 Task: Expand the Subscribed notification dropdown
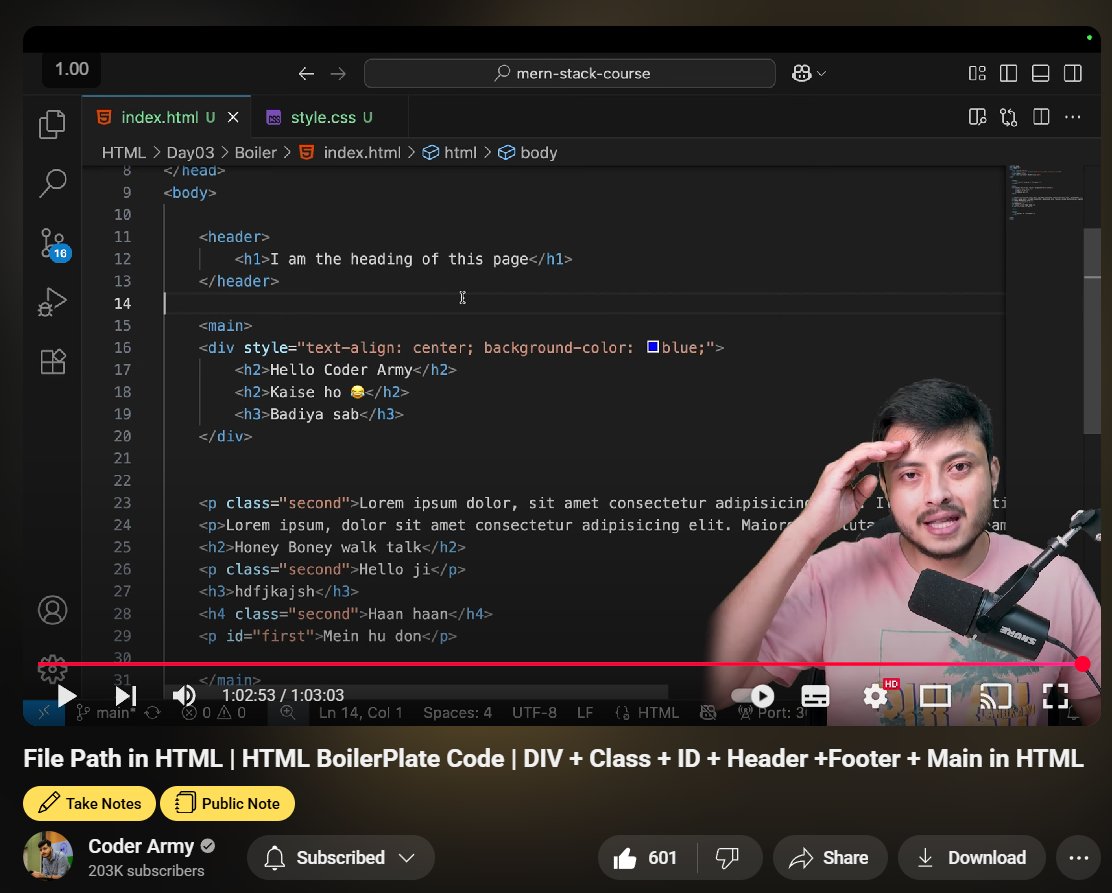pyautogui.click(x=340, y=858)
